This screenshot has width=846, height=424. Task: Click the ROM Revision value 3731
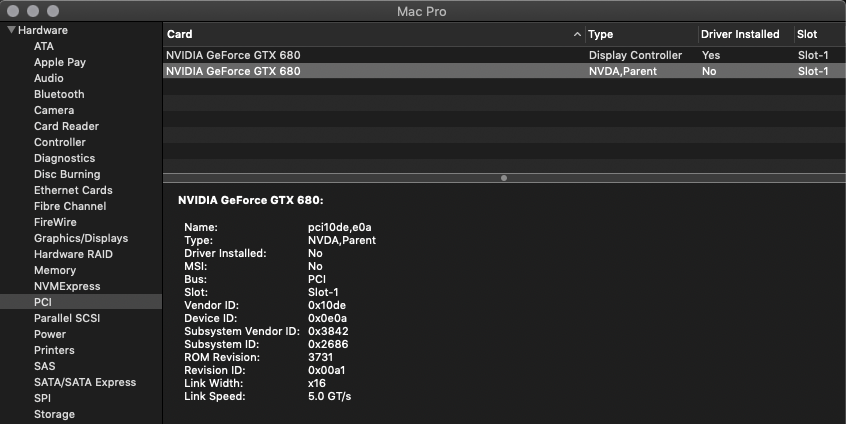click(x=320, y=357)
